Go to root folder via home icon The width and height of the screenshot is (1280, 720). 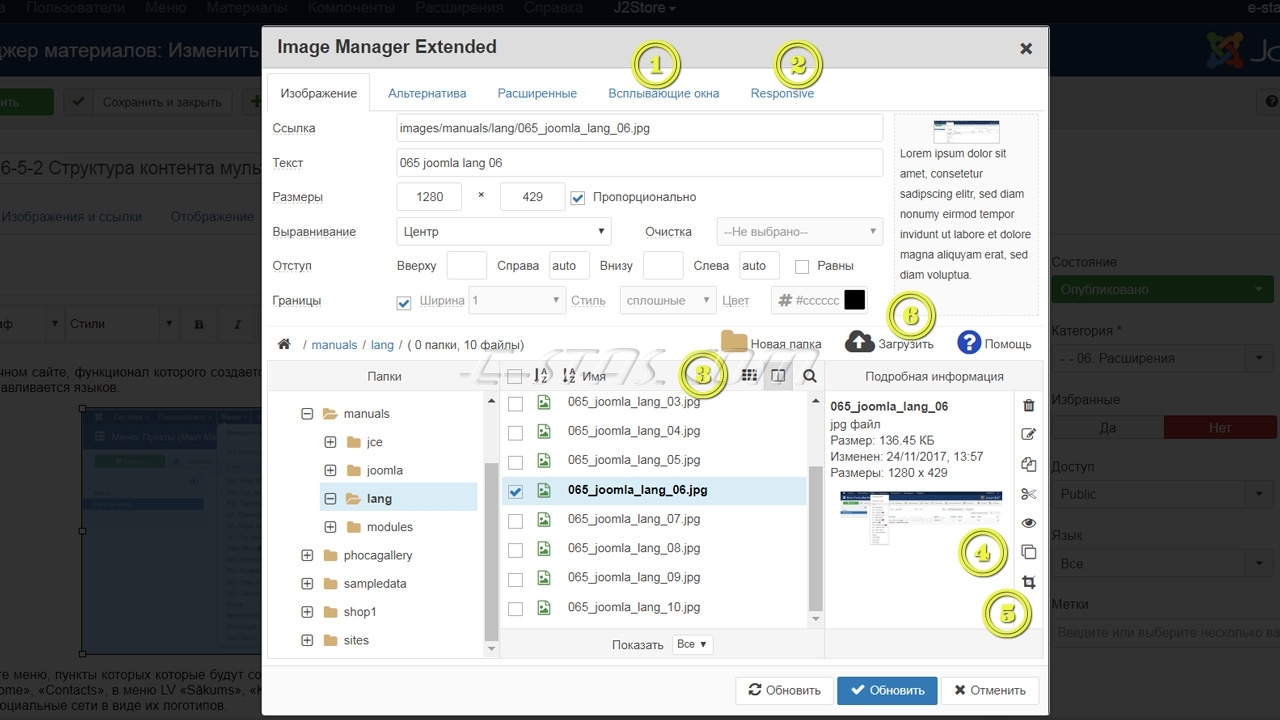click(x=284, y=344)
